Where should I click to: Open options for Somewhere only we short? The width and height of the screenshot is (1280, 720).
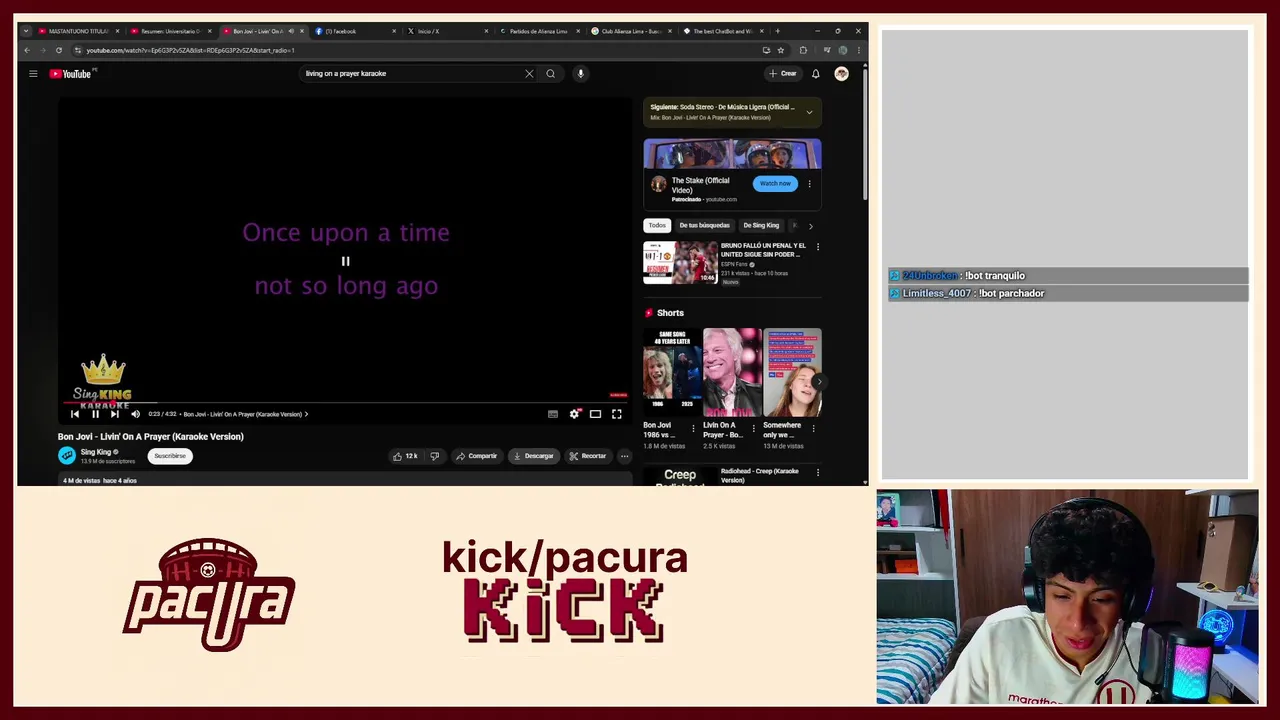tap(813, 429)
